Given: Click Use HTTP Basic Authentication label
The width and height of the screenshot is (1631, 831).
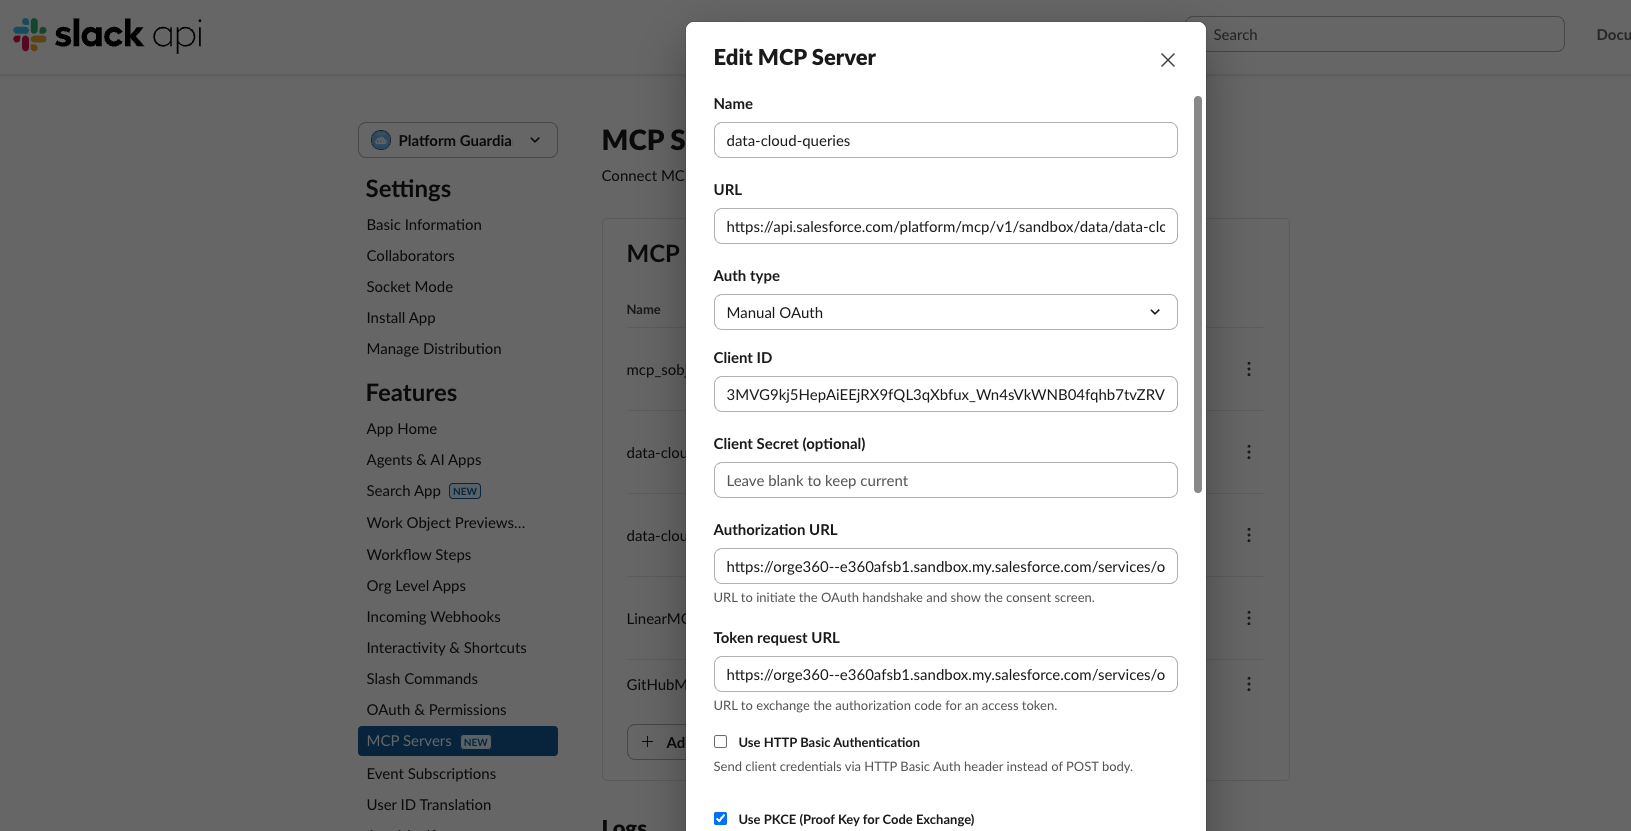Looking at the screenshot, I should (829, 742).
